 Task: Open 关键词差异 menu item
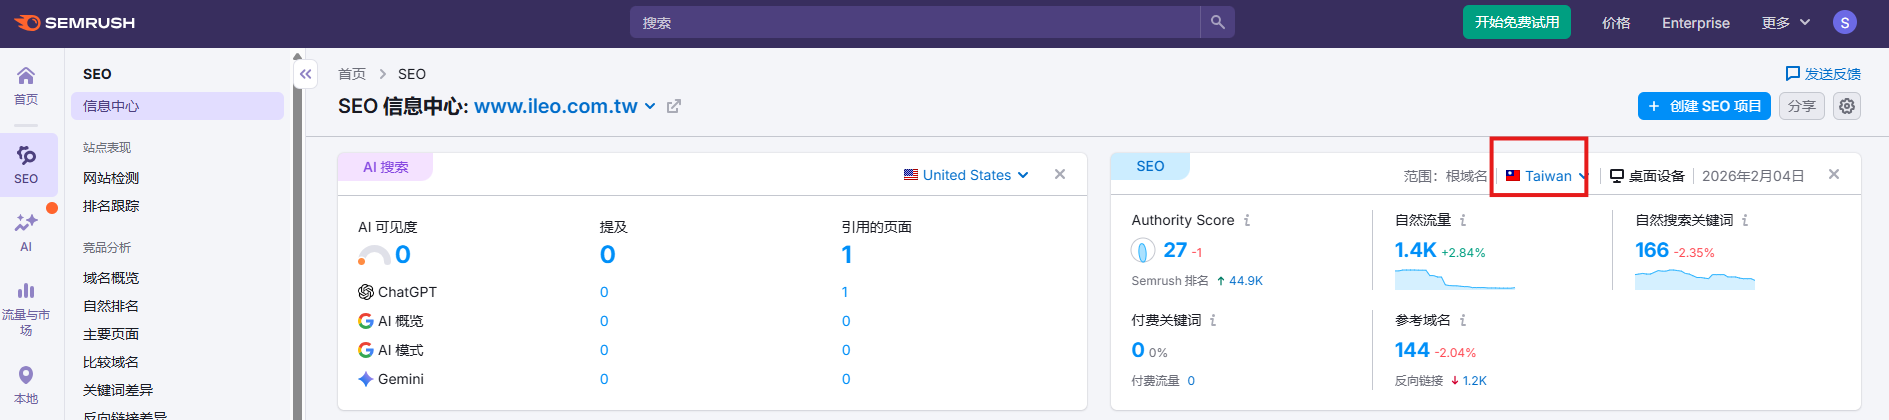[118, 390]
